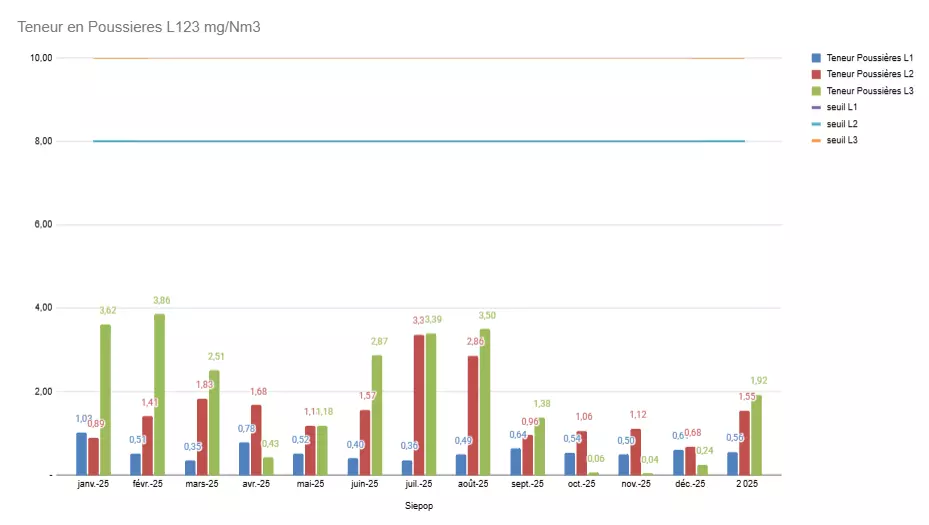Click the blue L1 bar for janv.-25
The height and width of the screenshot is (525, 929).
(x=82, y=454)
